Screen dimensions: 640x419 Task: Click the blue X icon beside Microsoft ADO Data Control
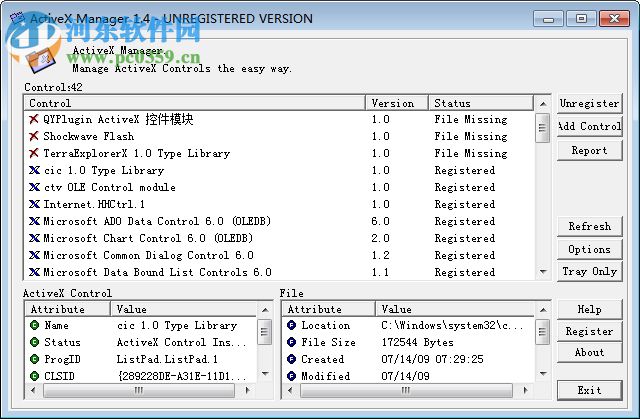point(34,221)
